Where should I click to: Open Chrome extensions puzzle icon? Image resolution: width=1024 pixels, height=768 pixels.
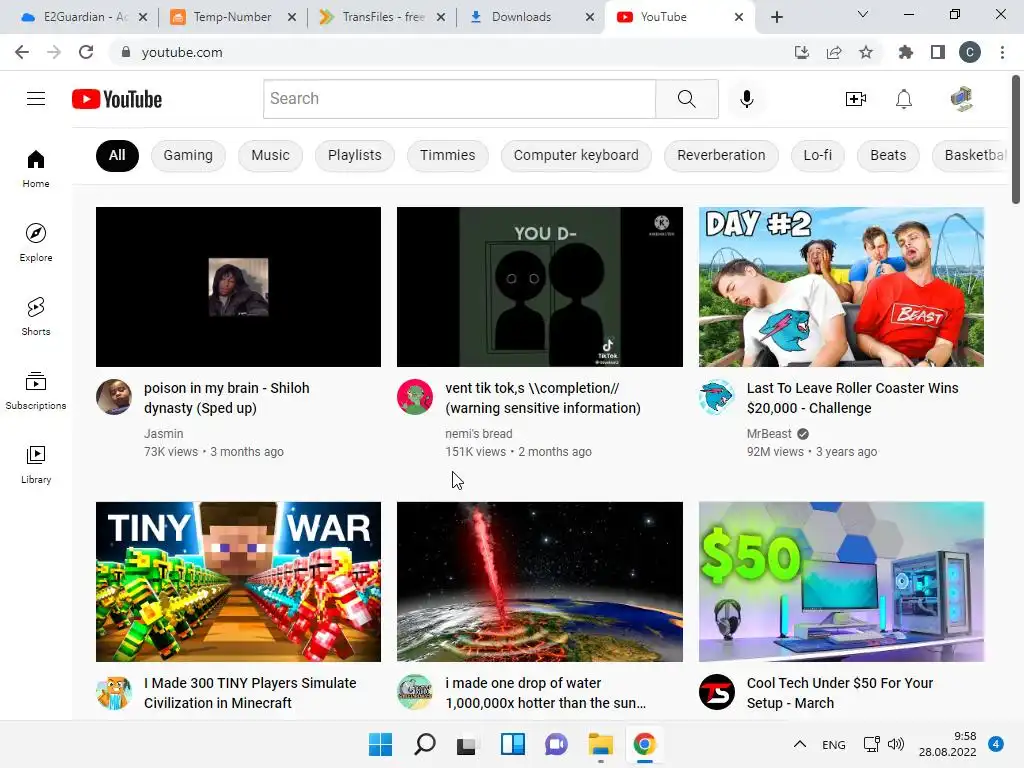(x=906, y=52)
